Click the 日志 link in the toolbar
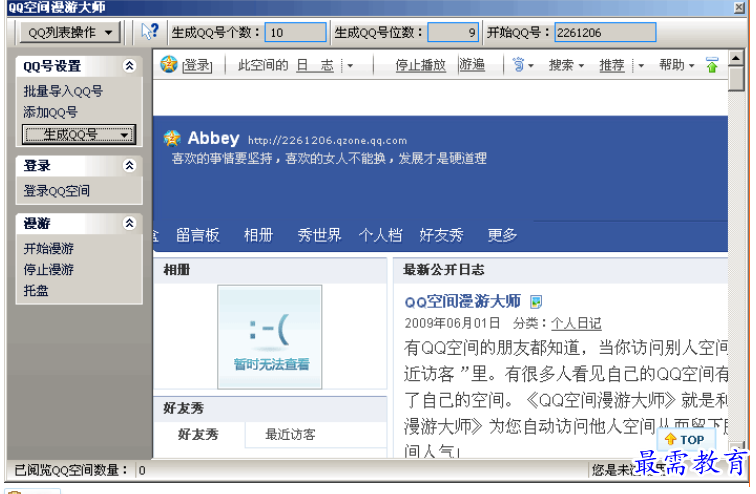 (315, 65)
